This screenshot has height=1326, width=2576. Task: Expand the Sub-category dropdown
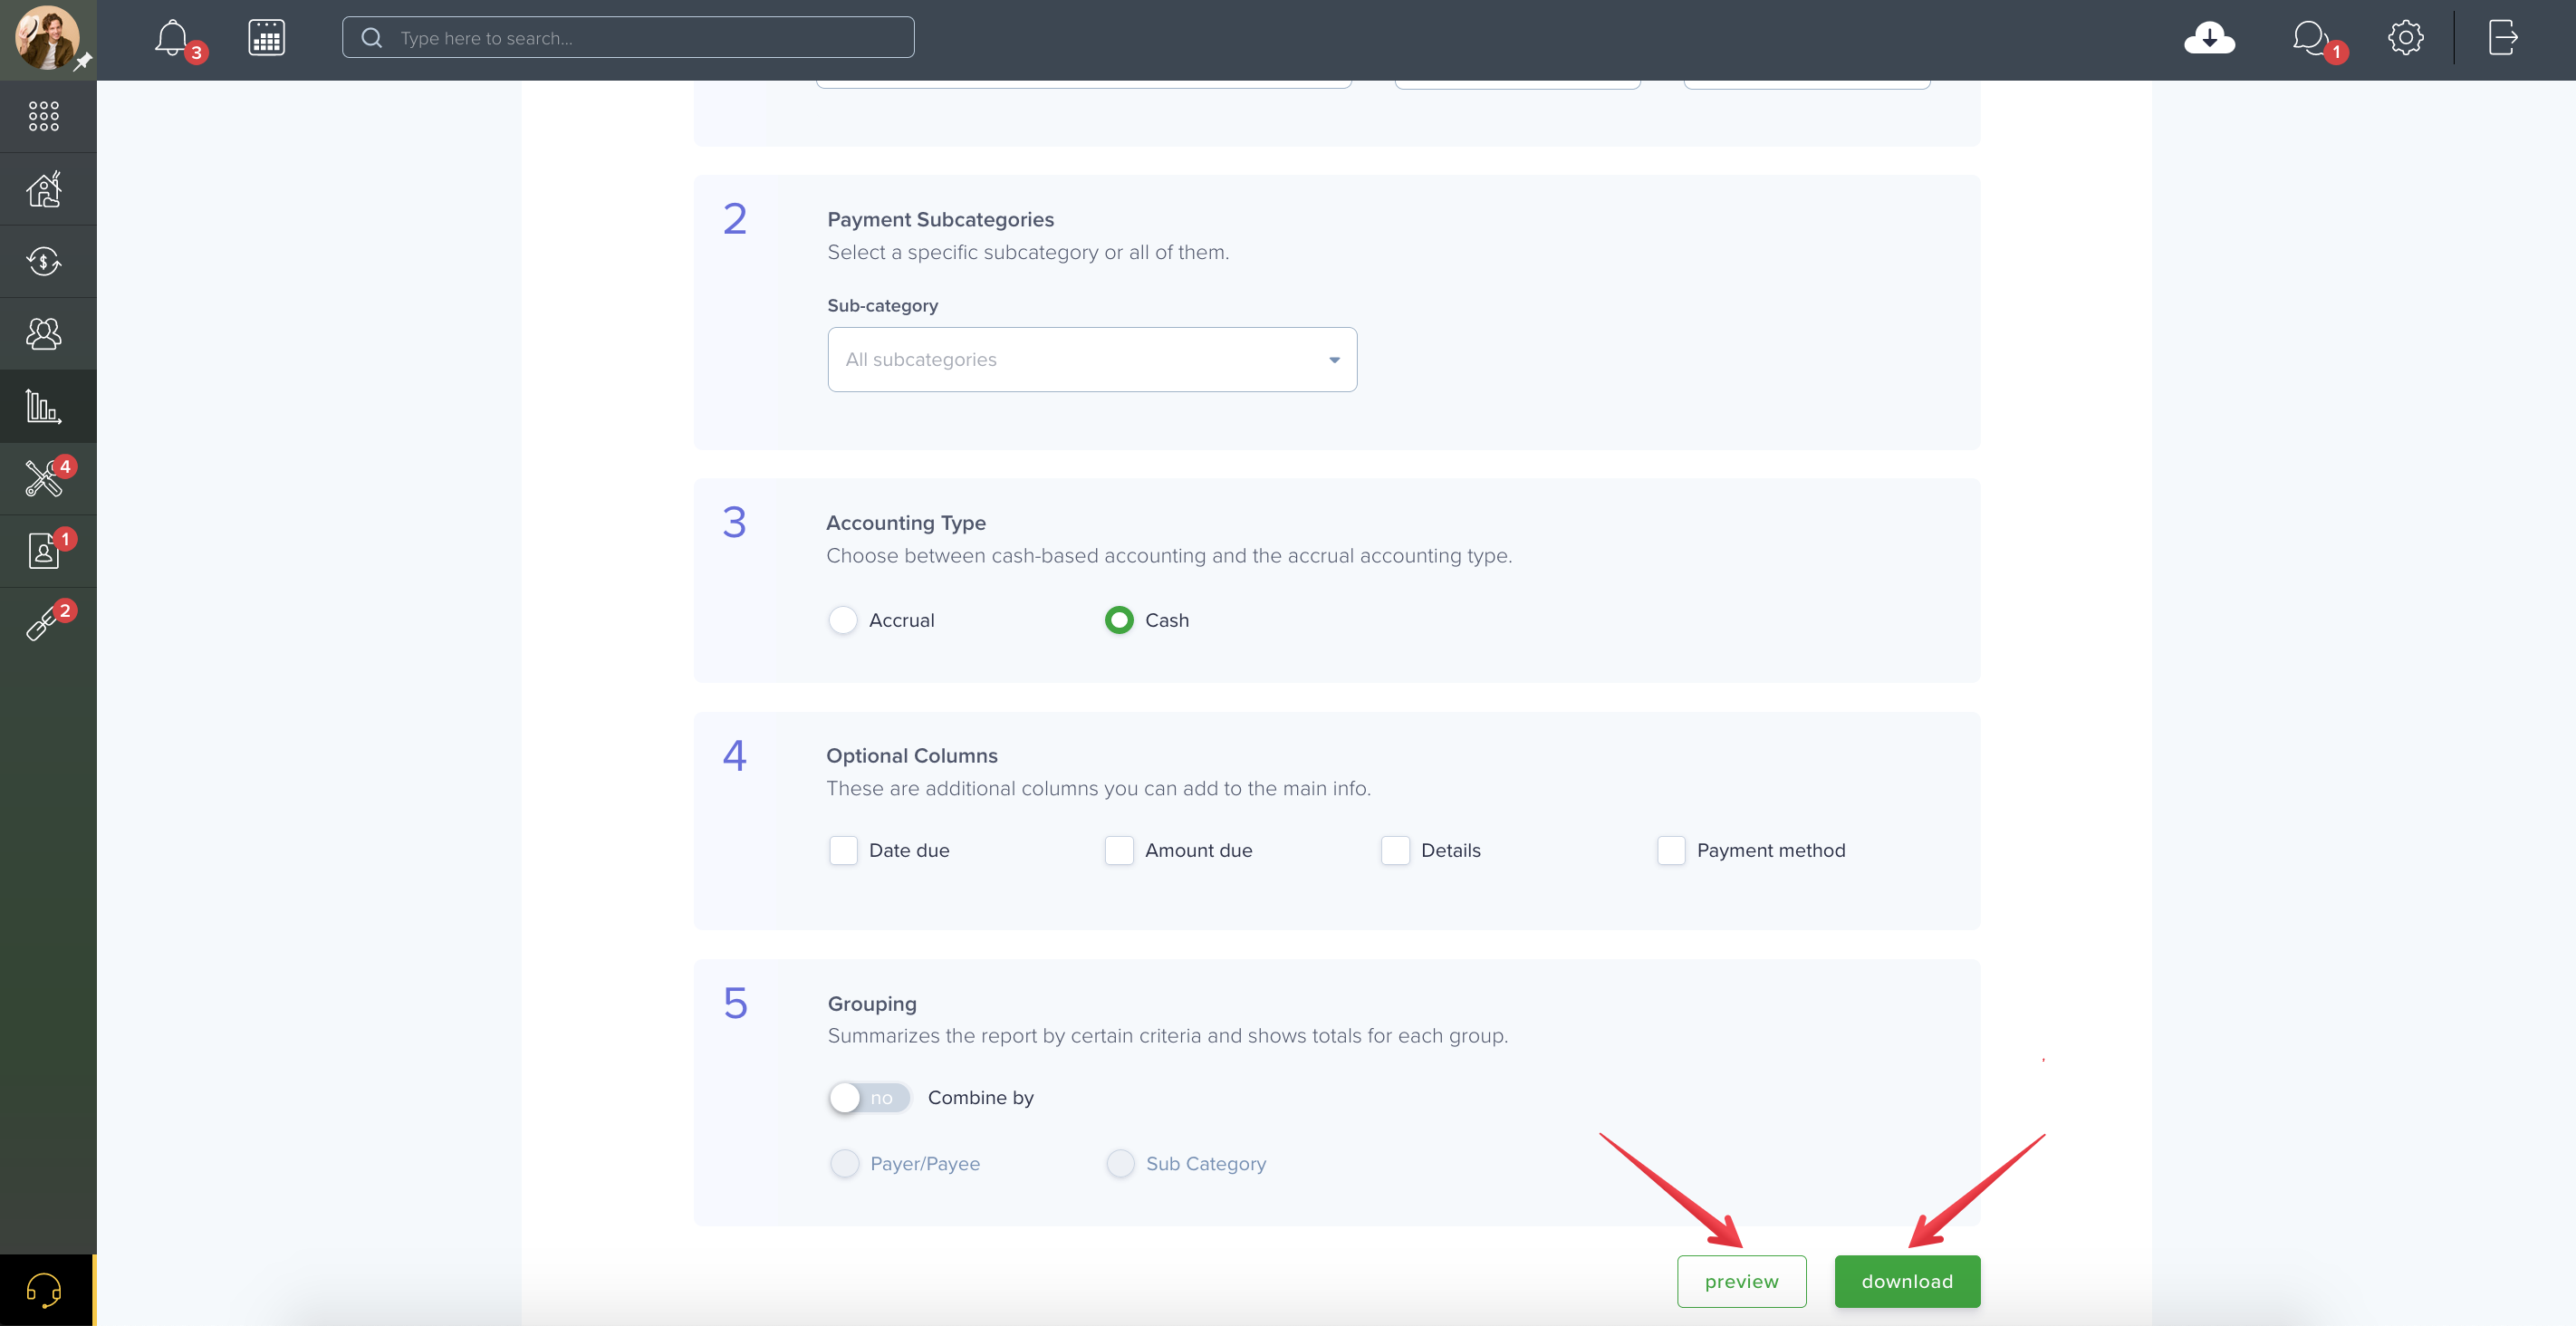pyautogui.click(x=1092, y=359)
